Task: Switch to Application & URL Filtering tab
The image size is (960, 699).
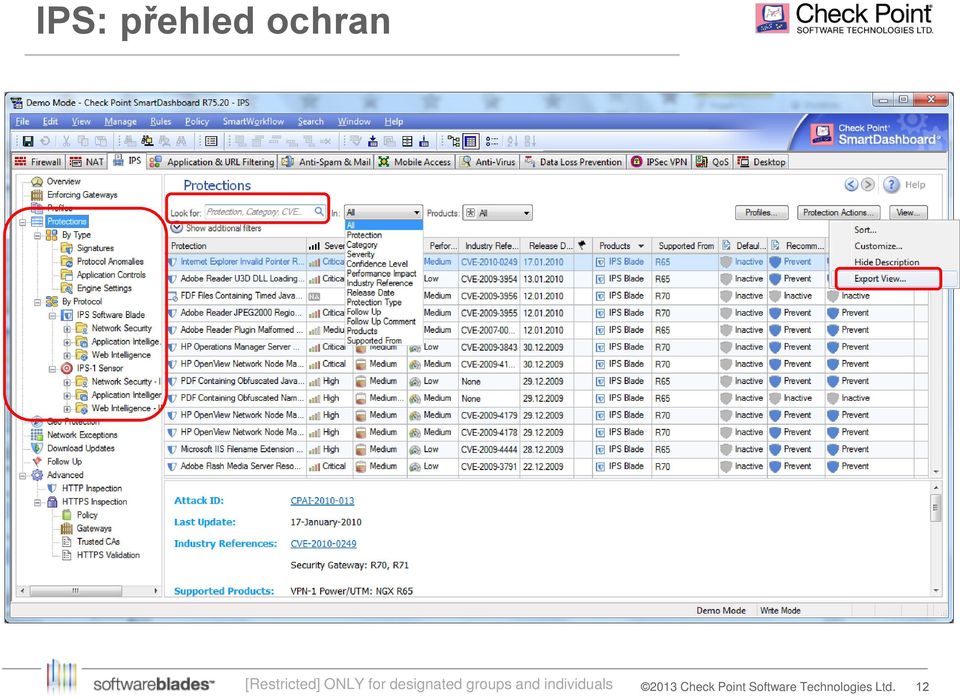Action: point(212,162)
